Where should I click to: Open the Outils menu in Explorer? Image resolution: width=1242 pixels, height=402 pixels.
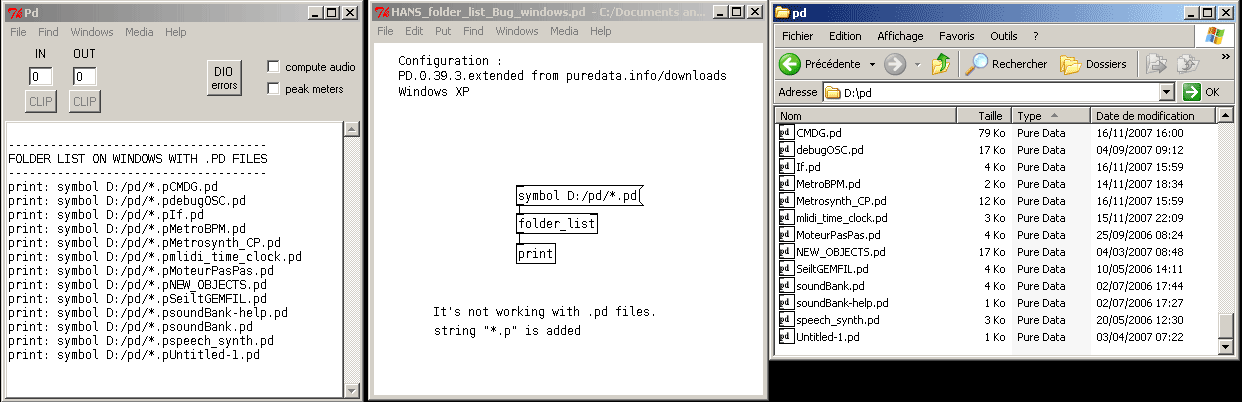click(x=1003, y=36)
